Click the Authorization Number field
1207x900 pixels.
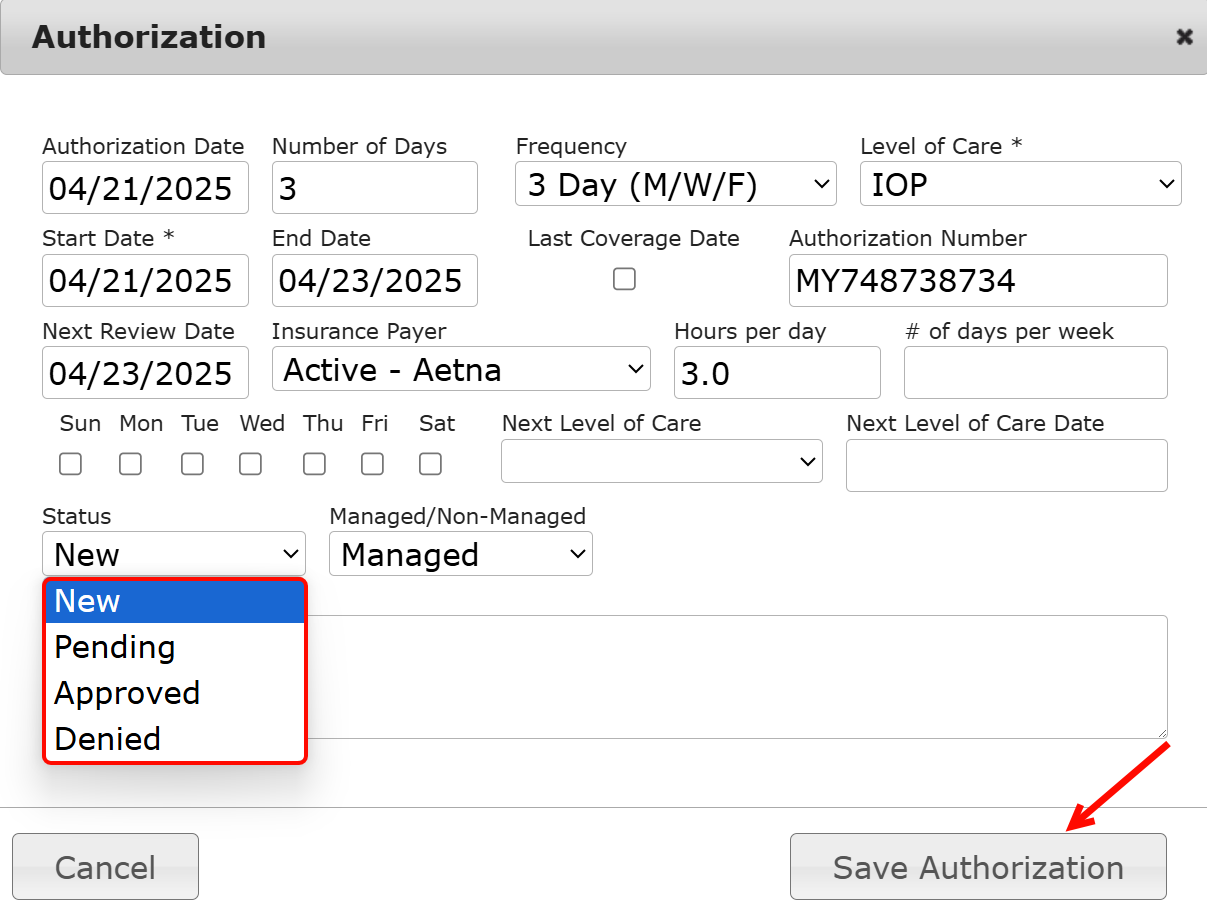tap(977, 281)
